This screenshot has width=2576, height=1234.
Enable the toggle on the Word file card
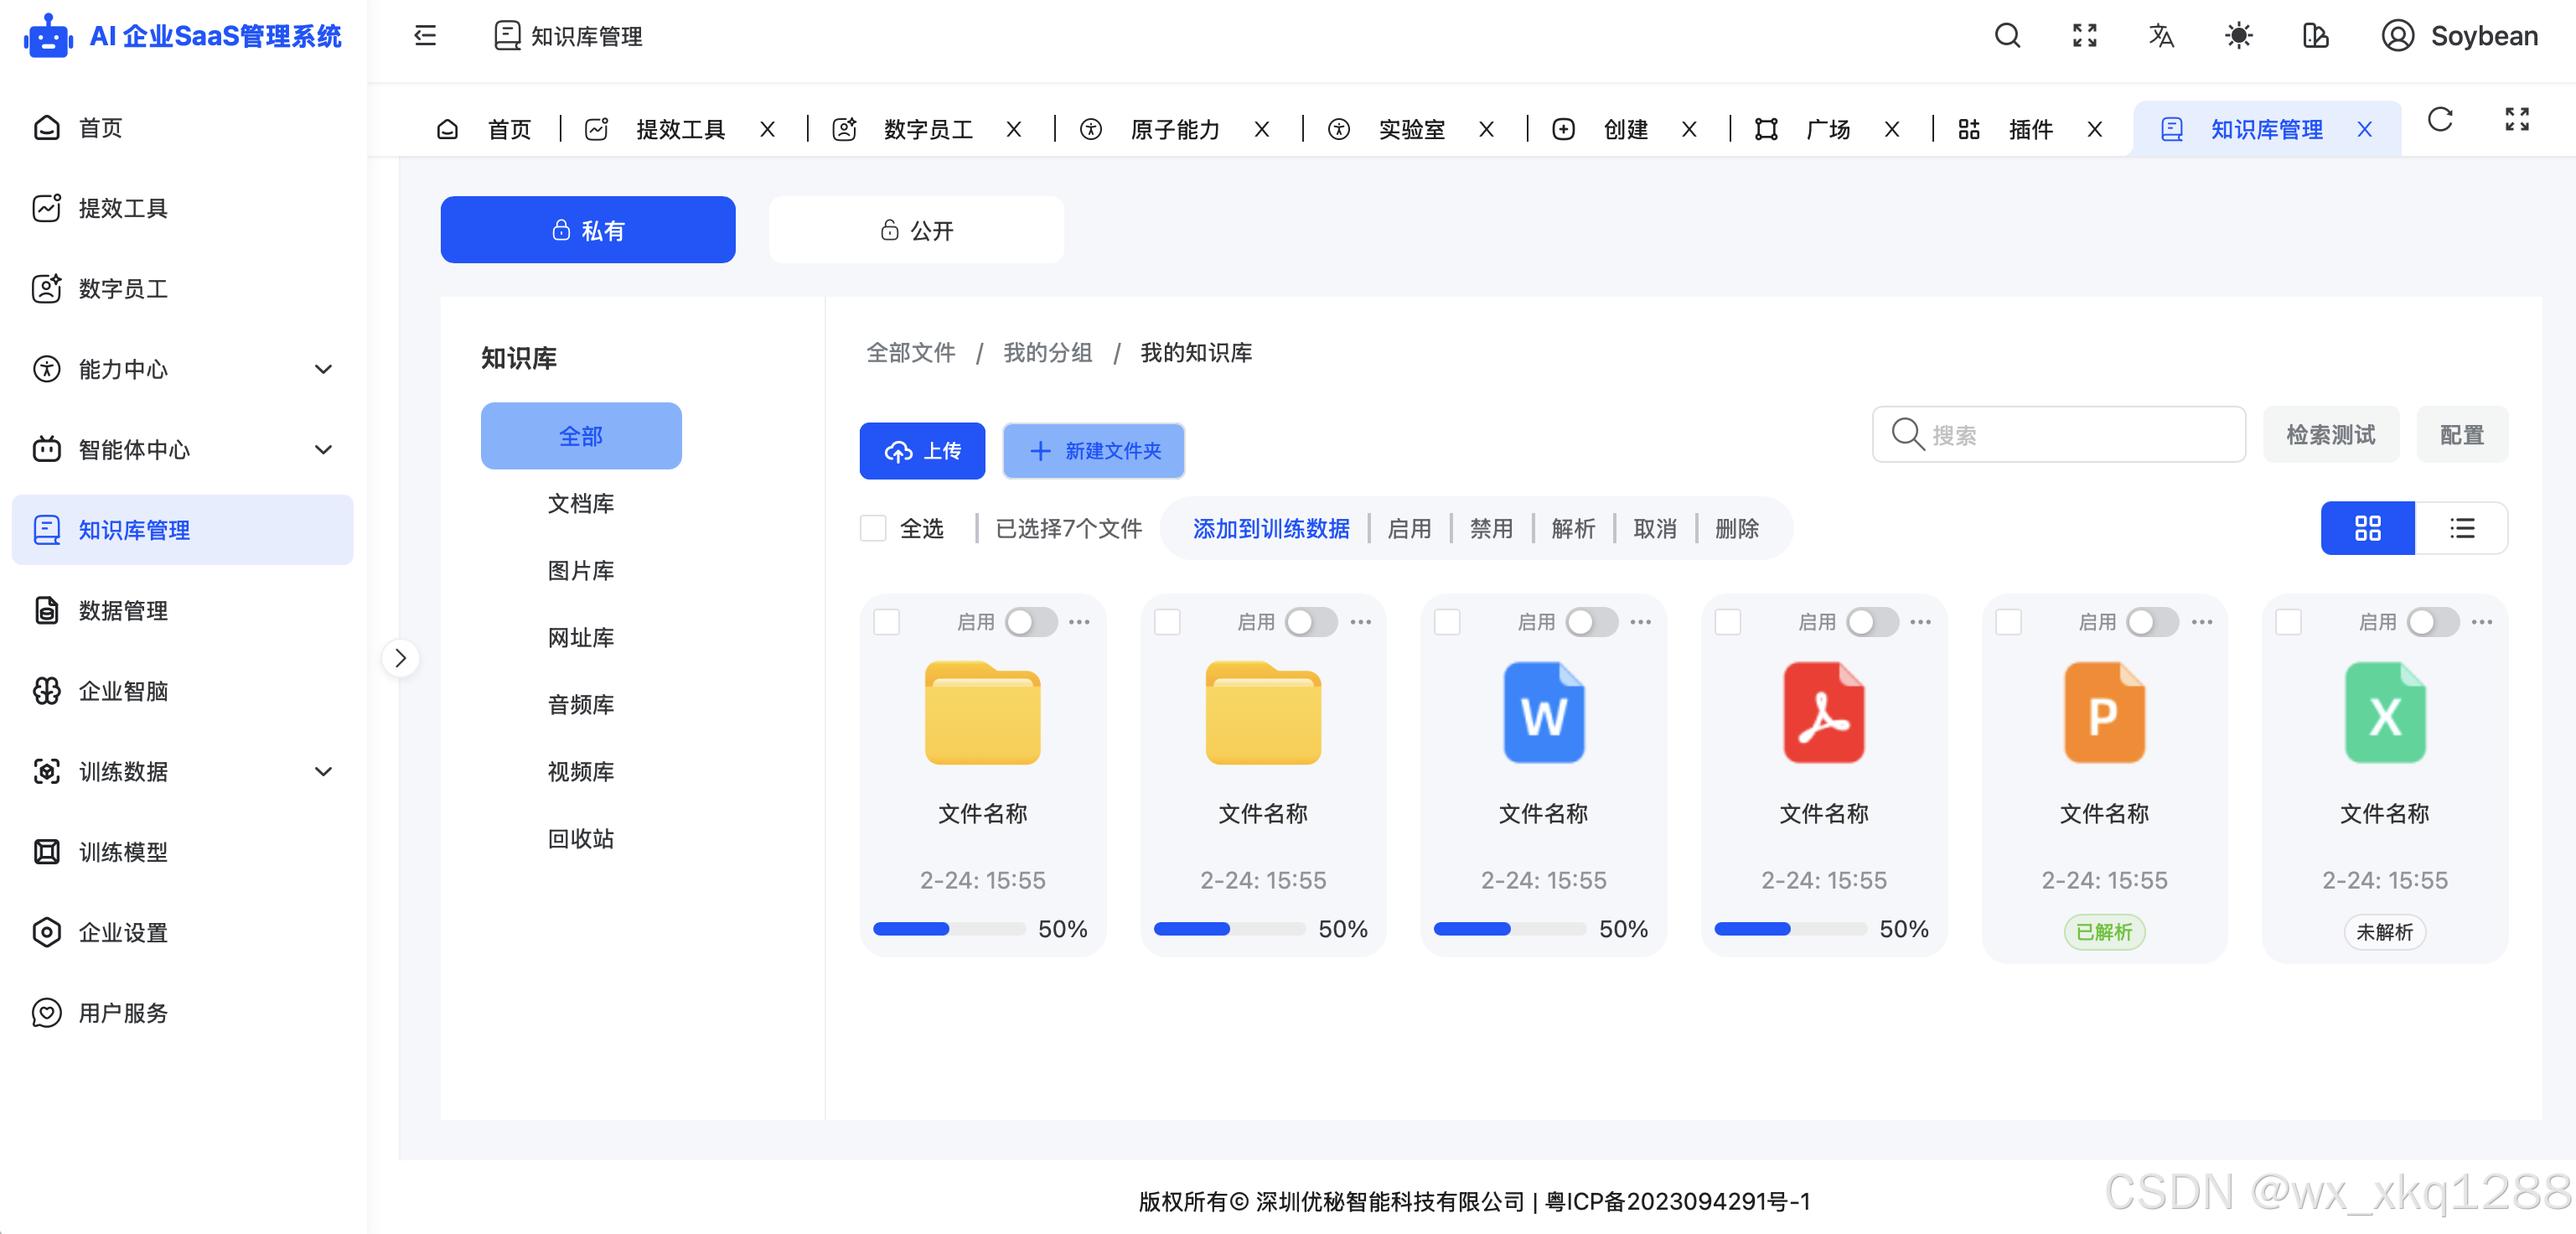1591,622
